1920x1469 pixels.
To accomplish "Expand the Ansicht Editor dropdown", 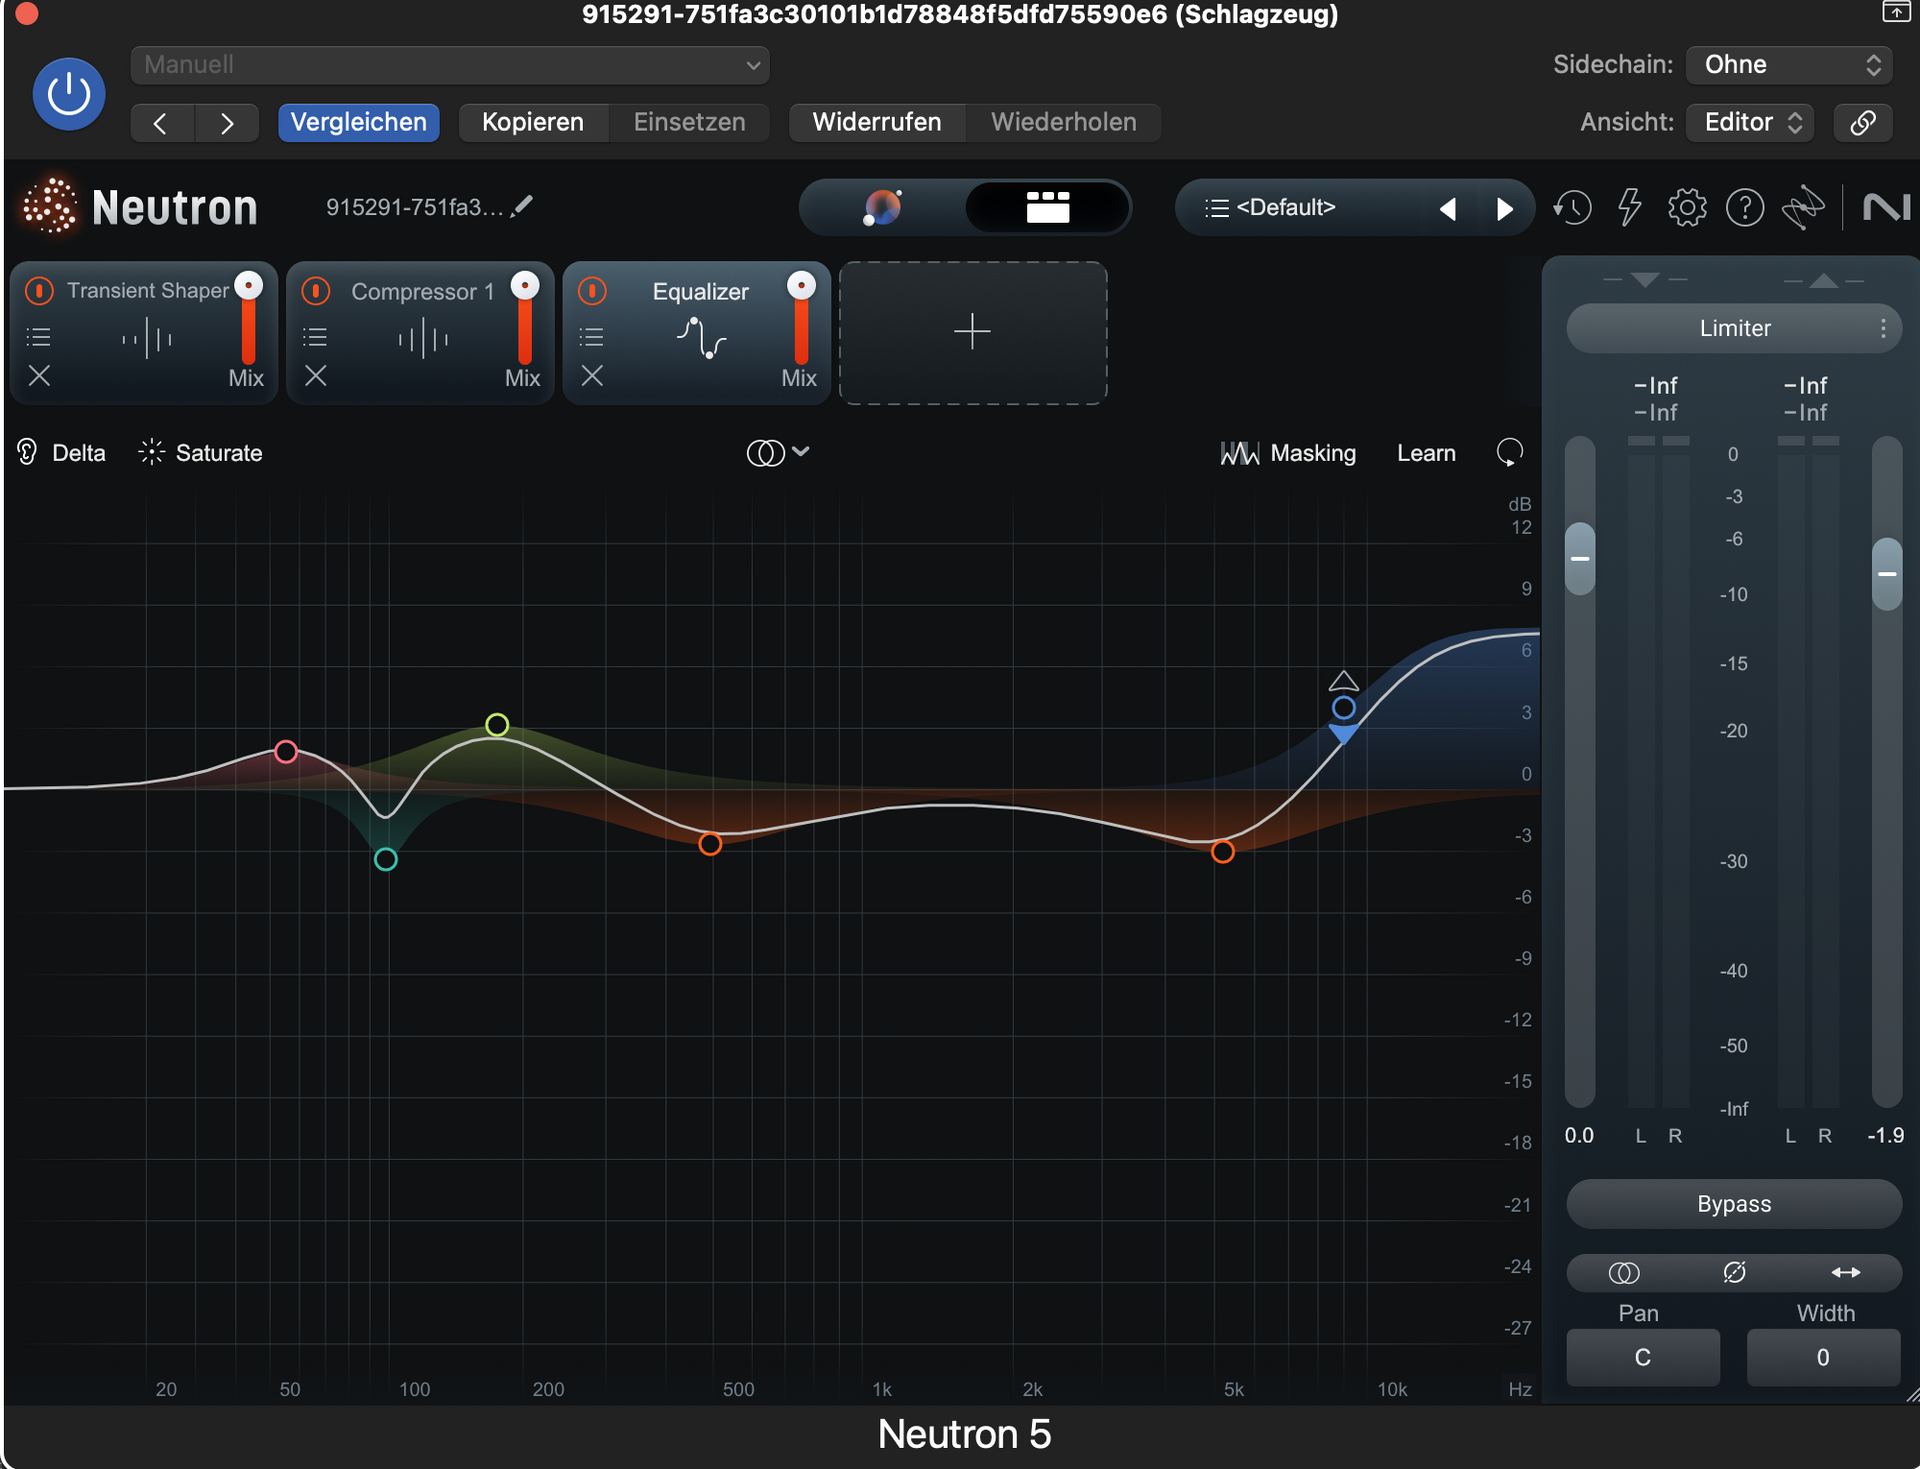I will coord(1750,122).
